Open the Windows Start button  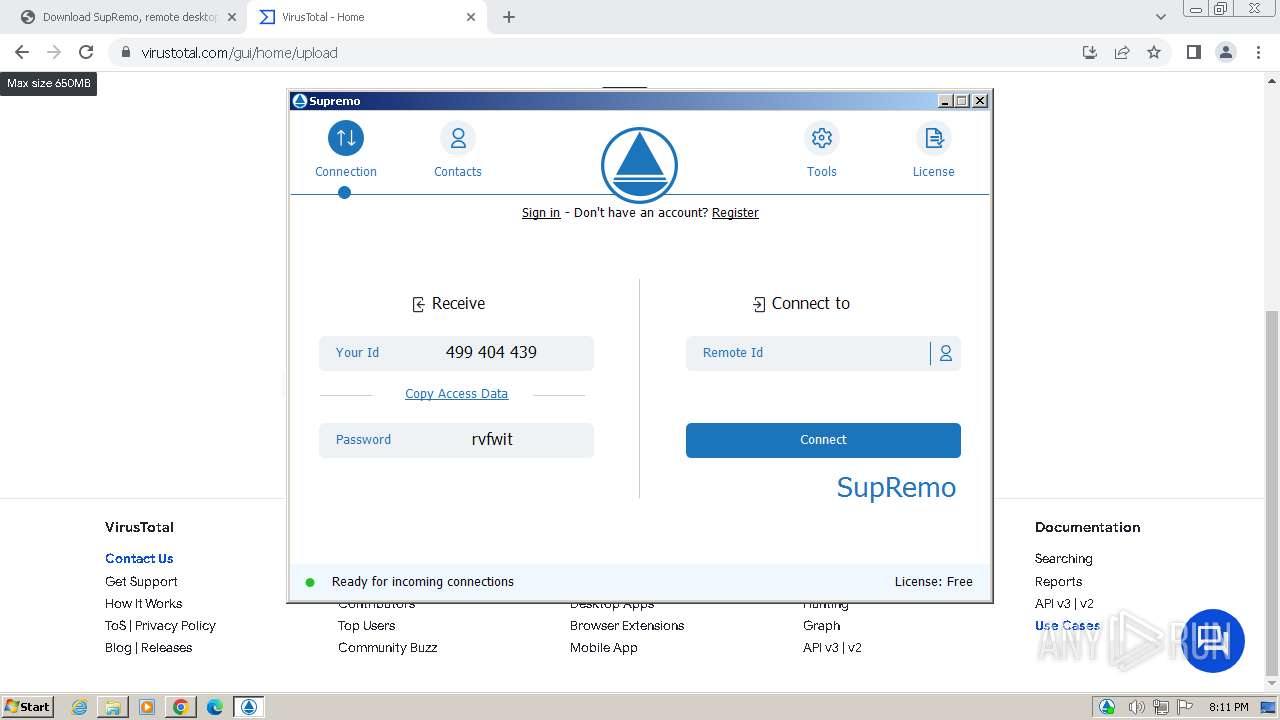28,707
